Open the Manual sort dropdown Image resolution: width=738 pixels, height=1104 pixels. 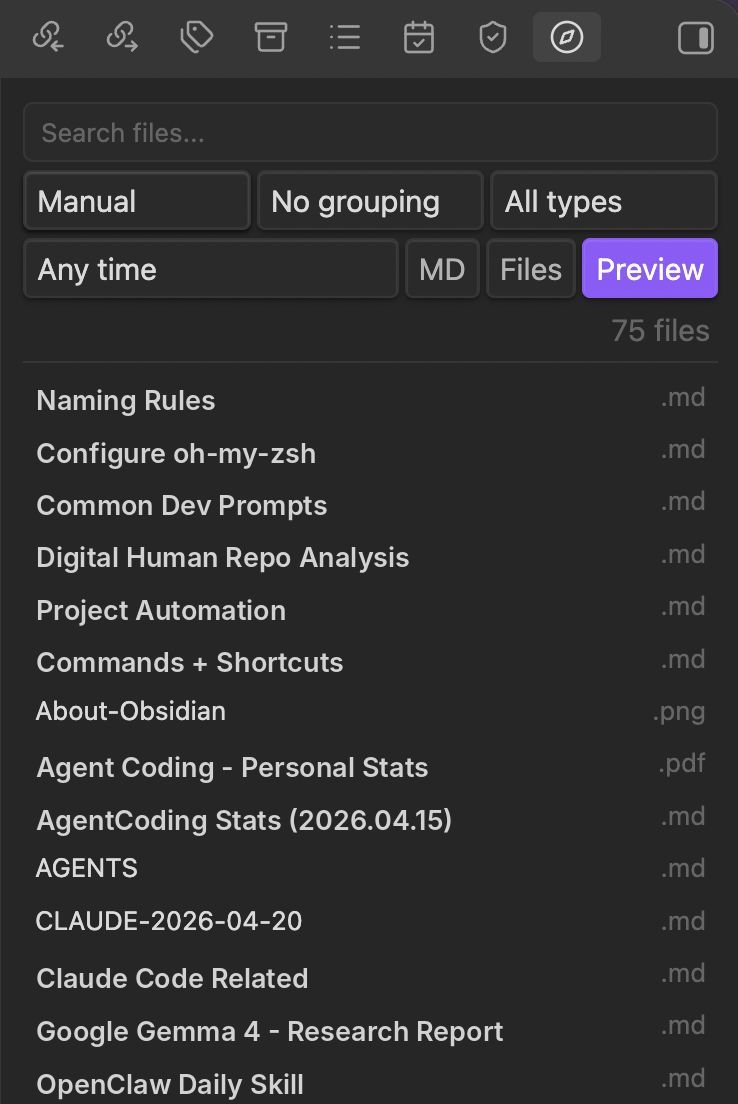pos(137,201)
